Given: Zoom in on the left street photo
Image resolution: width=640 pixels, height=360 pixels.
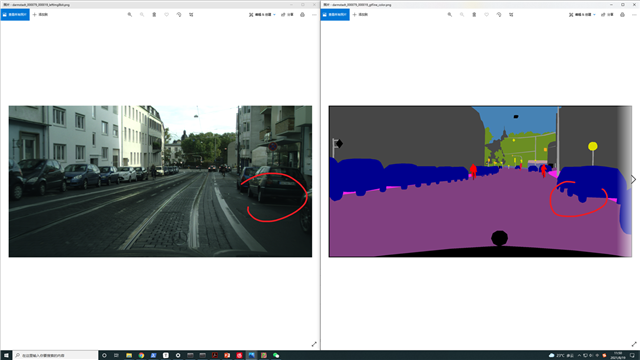Looking at the screenshot, I should pos(130,15).
